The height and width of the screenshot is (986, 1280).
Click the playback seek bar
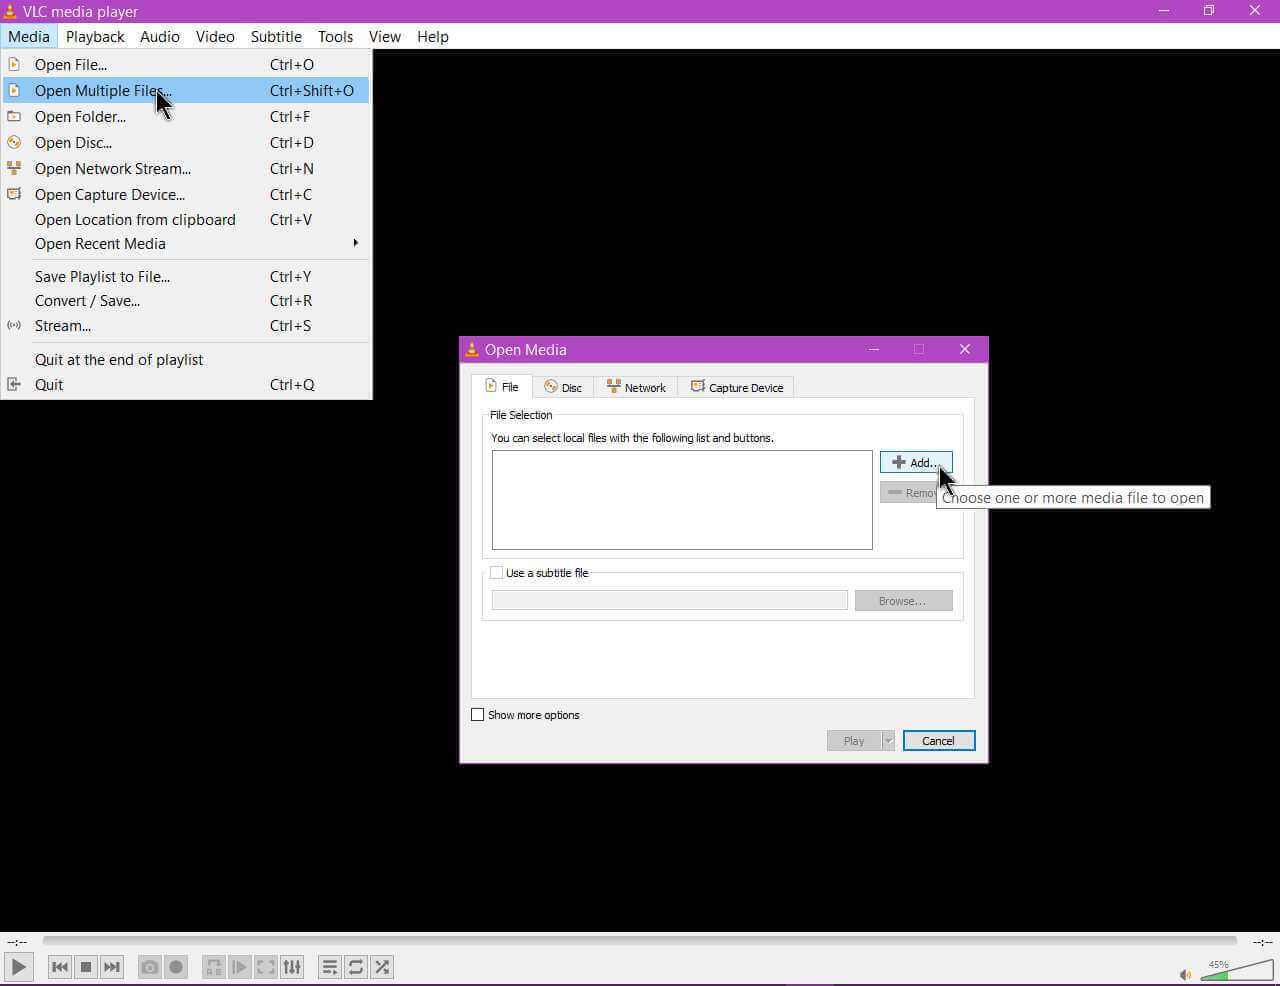coord(640,941)
